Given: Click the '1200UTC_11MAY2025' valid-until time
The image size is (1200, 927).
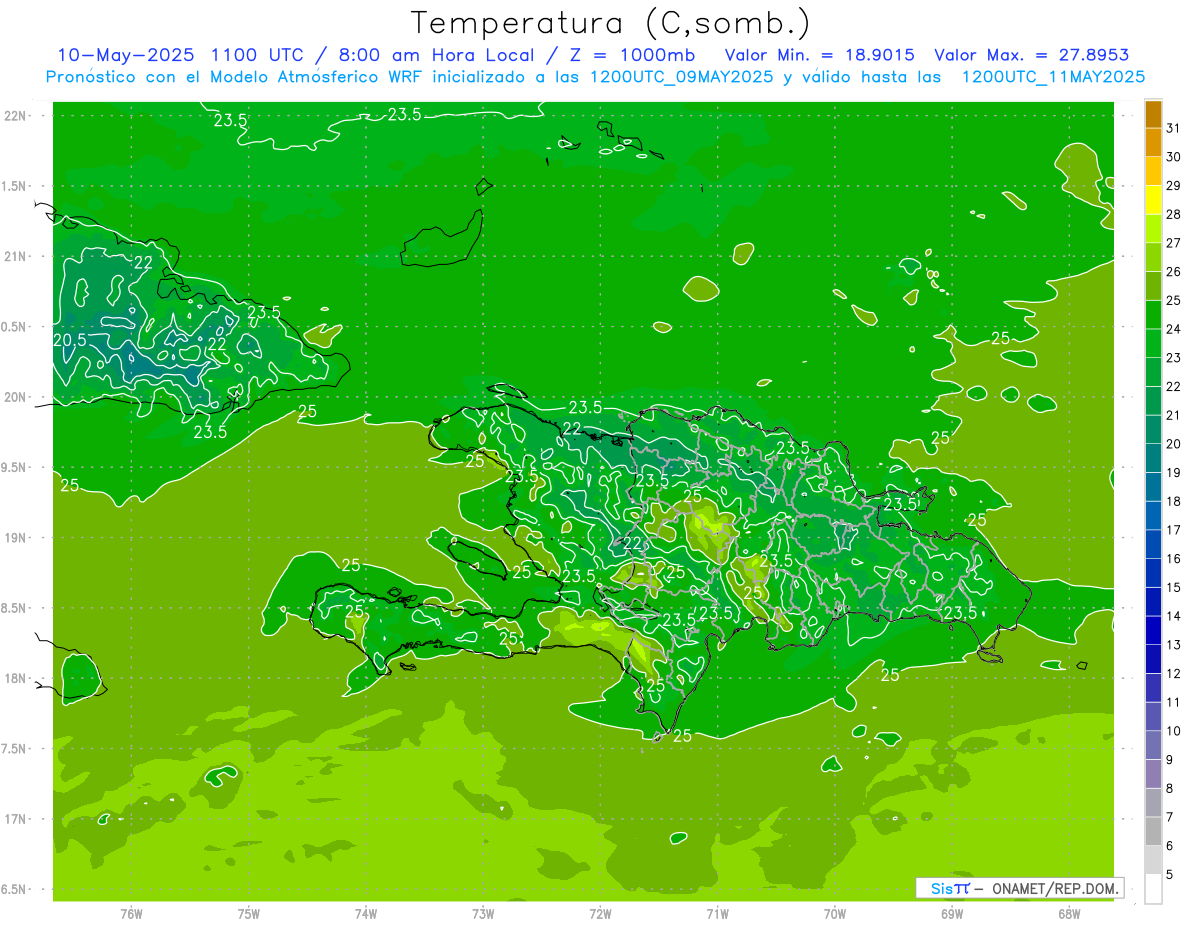Looking at the screenshot, I should pos(1053,76).
